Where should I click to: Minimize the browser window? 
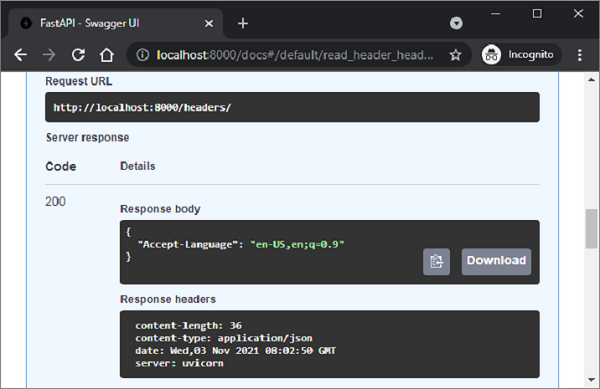[496, 14]
